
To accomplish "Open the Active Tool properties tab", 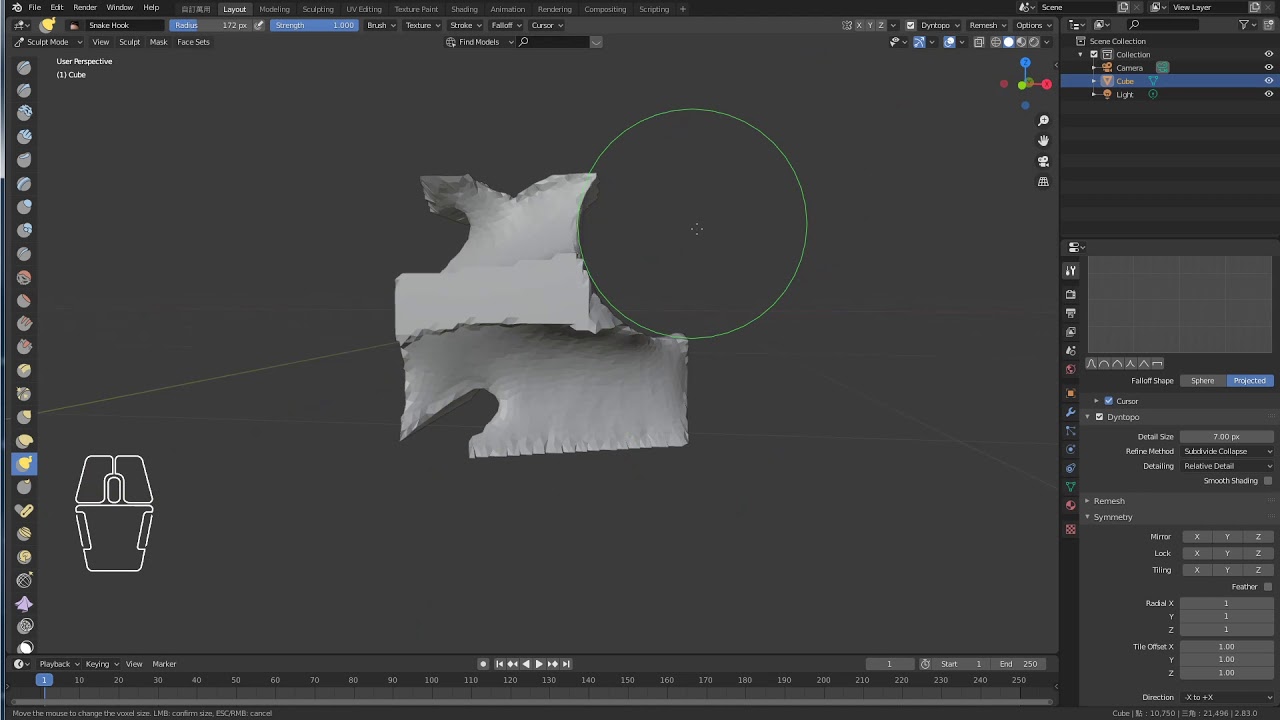I will 1070,271.
